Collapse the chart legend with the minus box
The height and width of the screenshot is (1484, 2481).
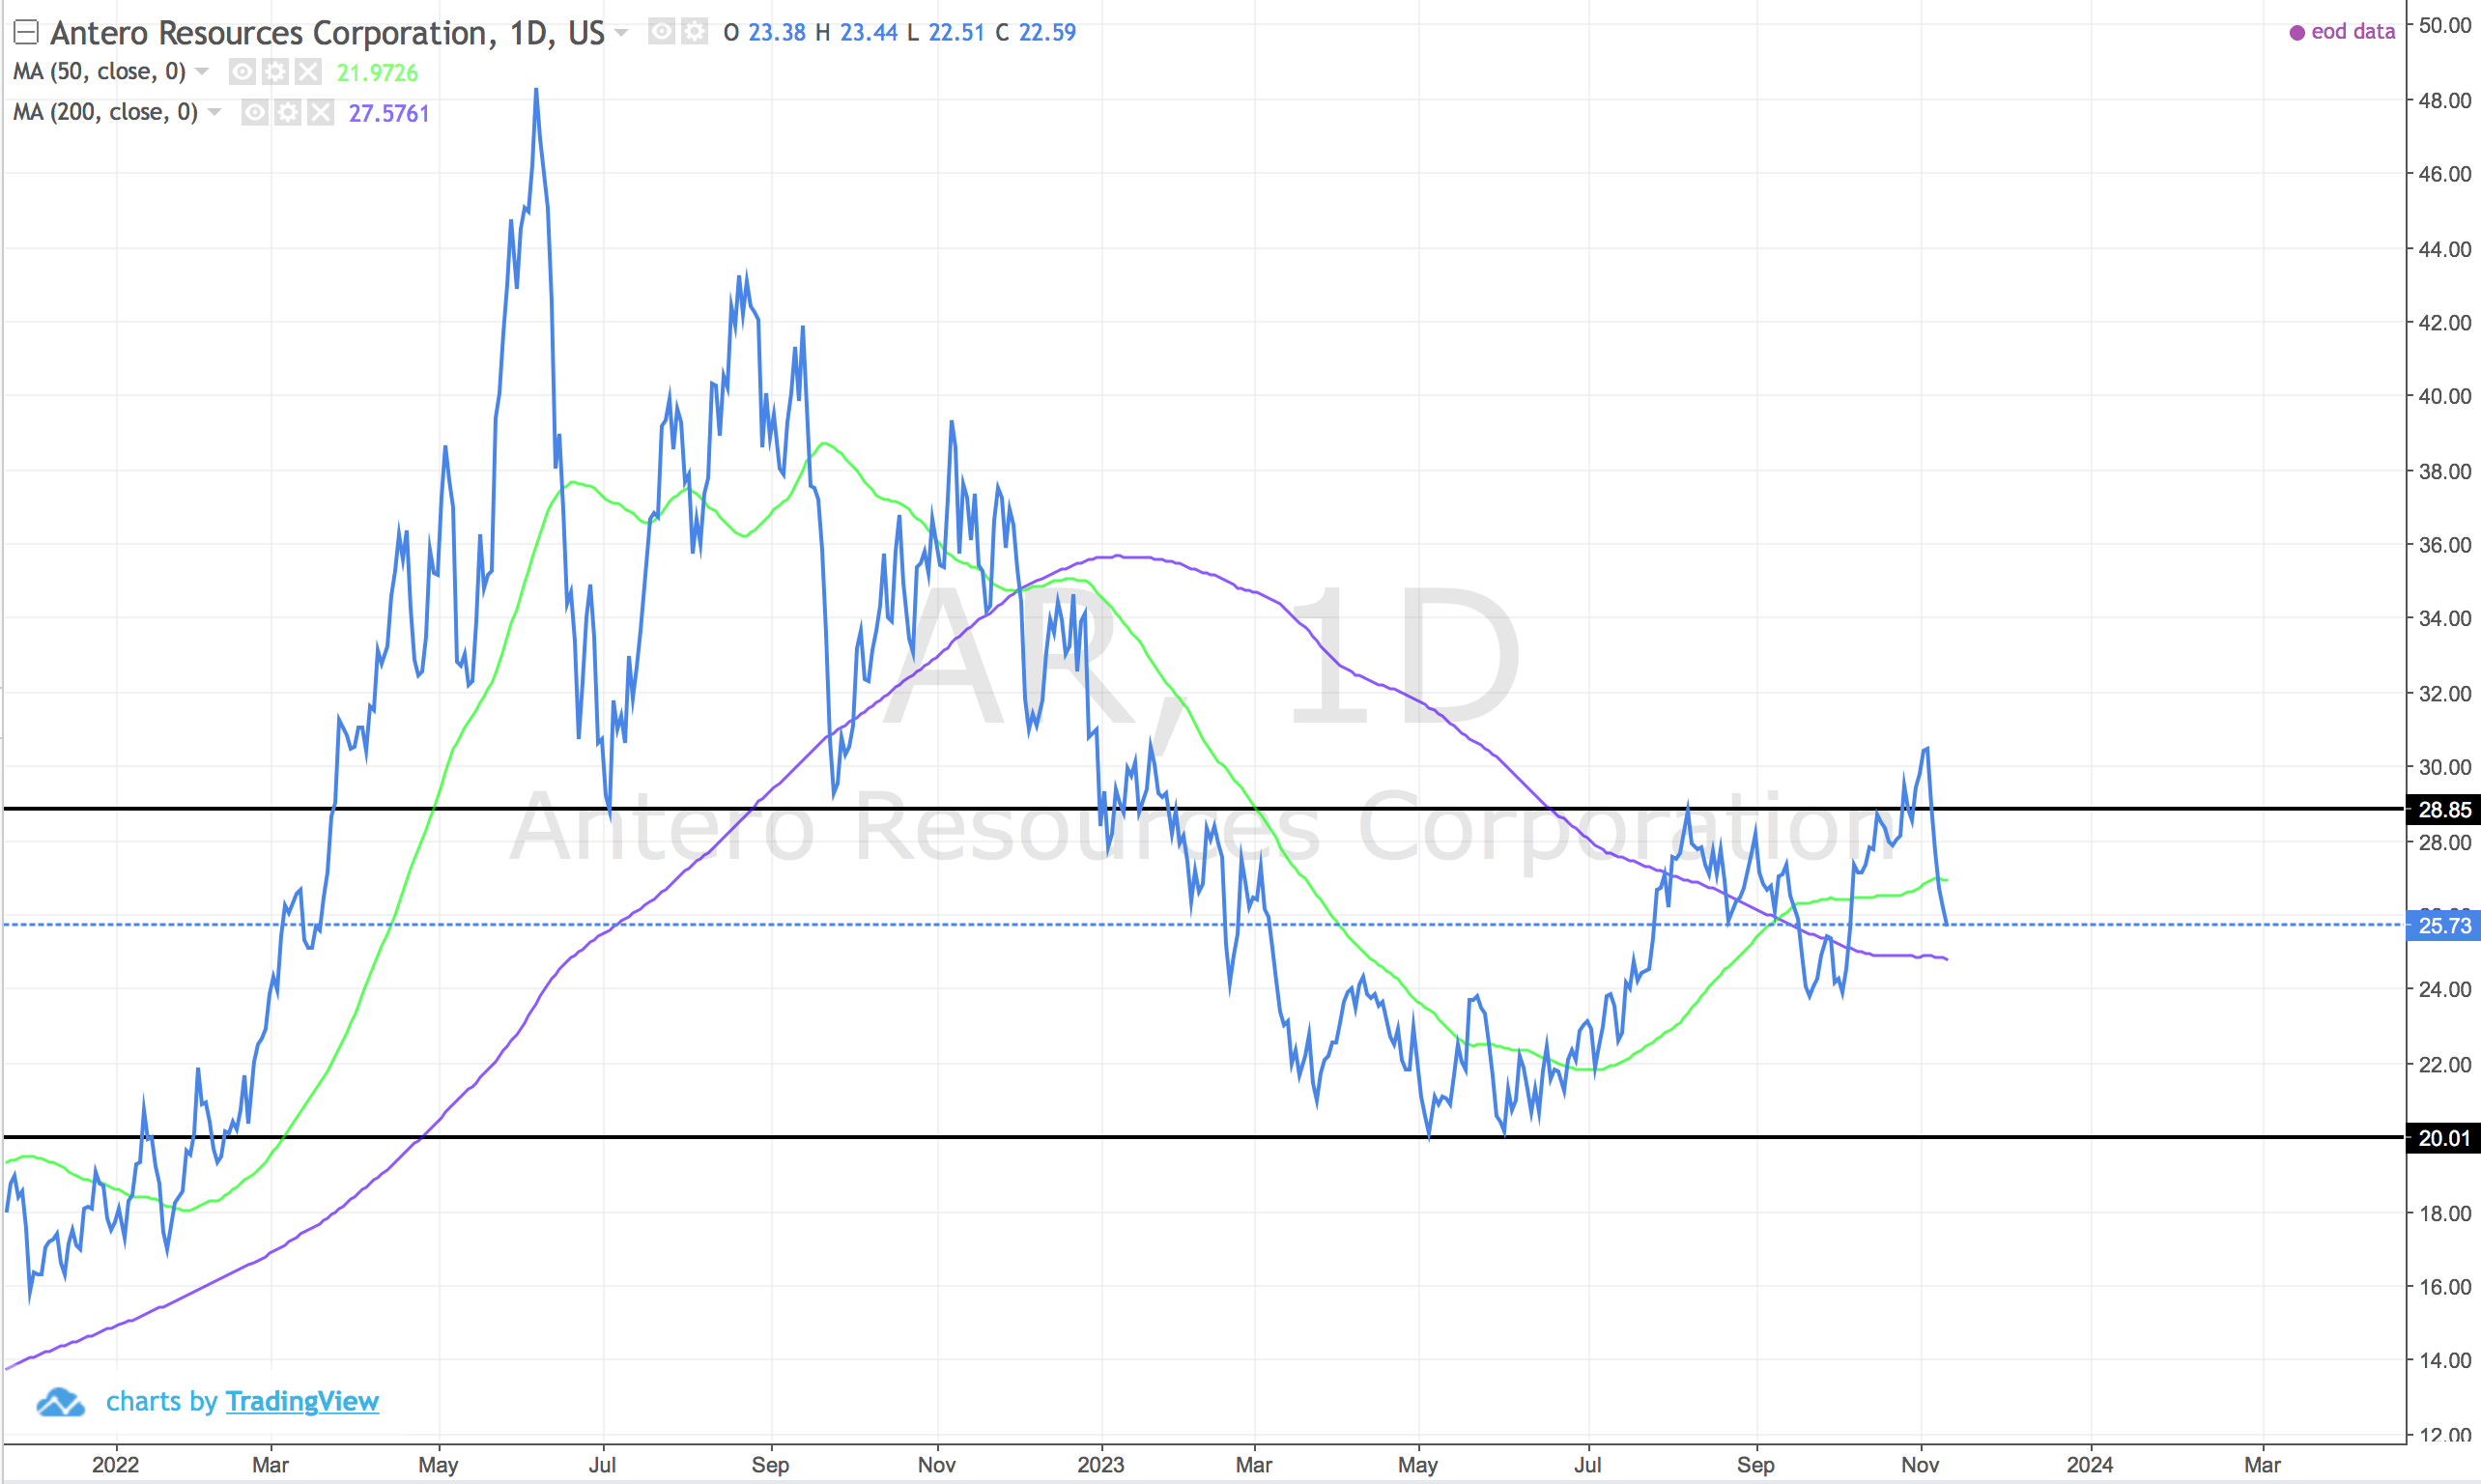(x=26, y=33)
